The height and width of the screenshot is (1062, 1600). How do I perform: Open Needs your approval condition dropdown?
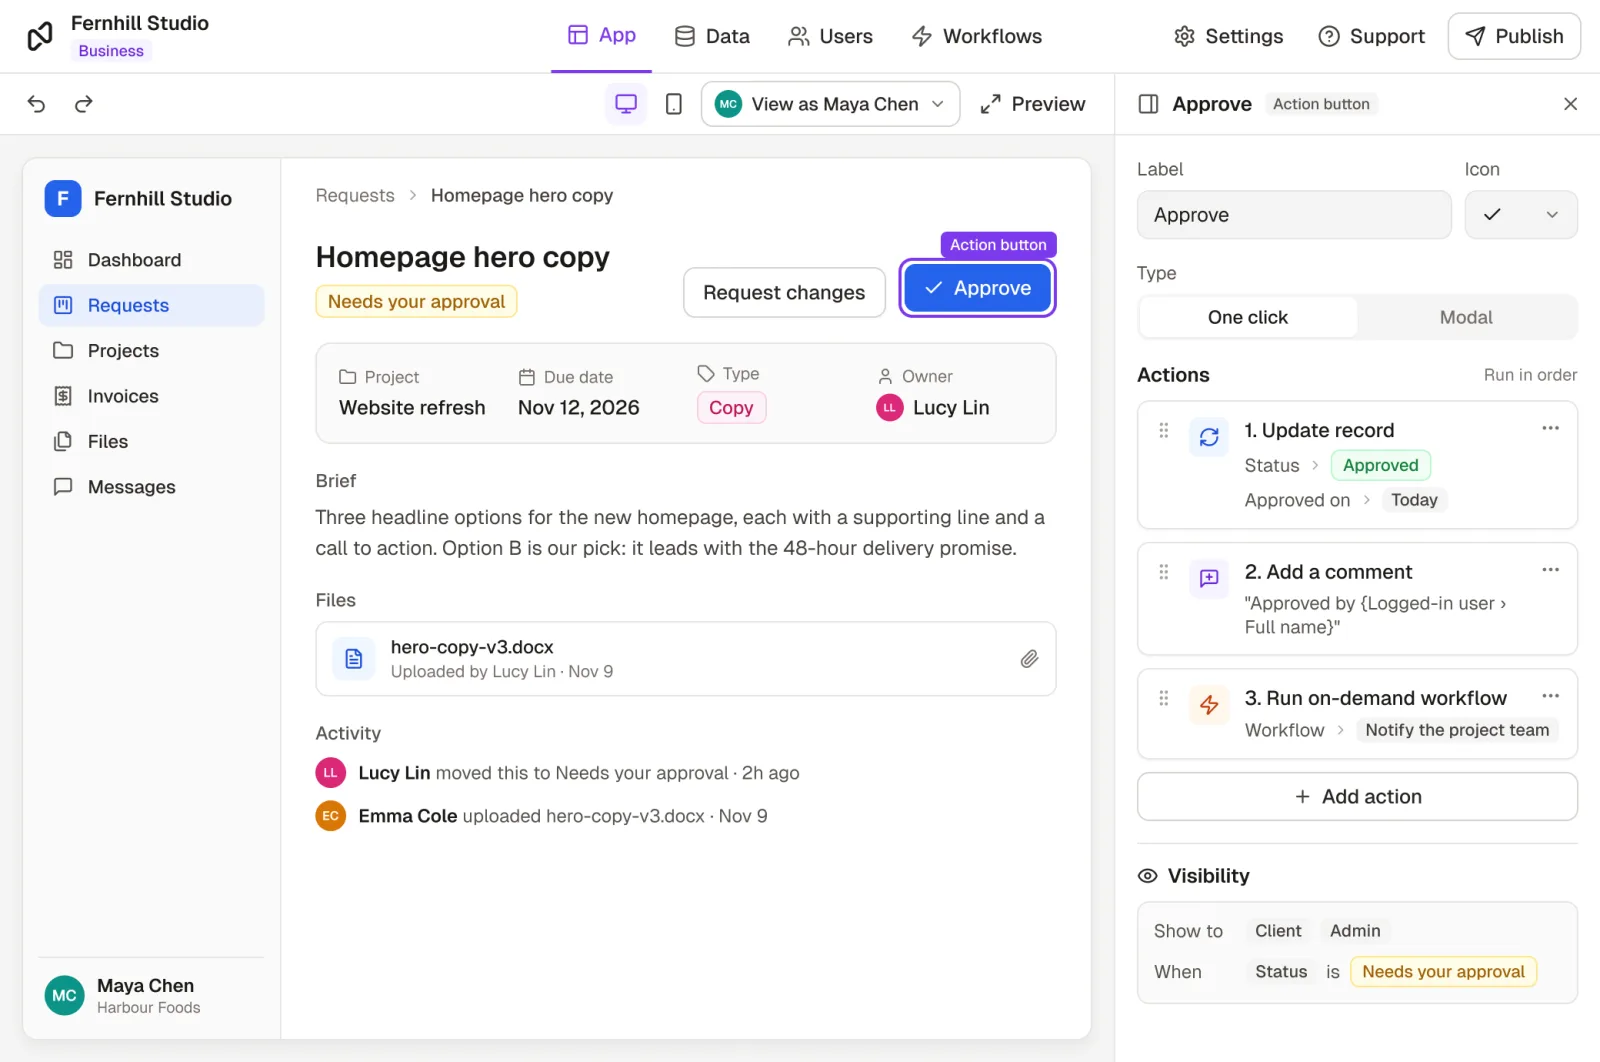pos(1443,972)
